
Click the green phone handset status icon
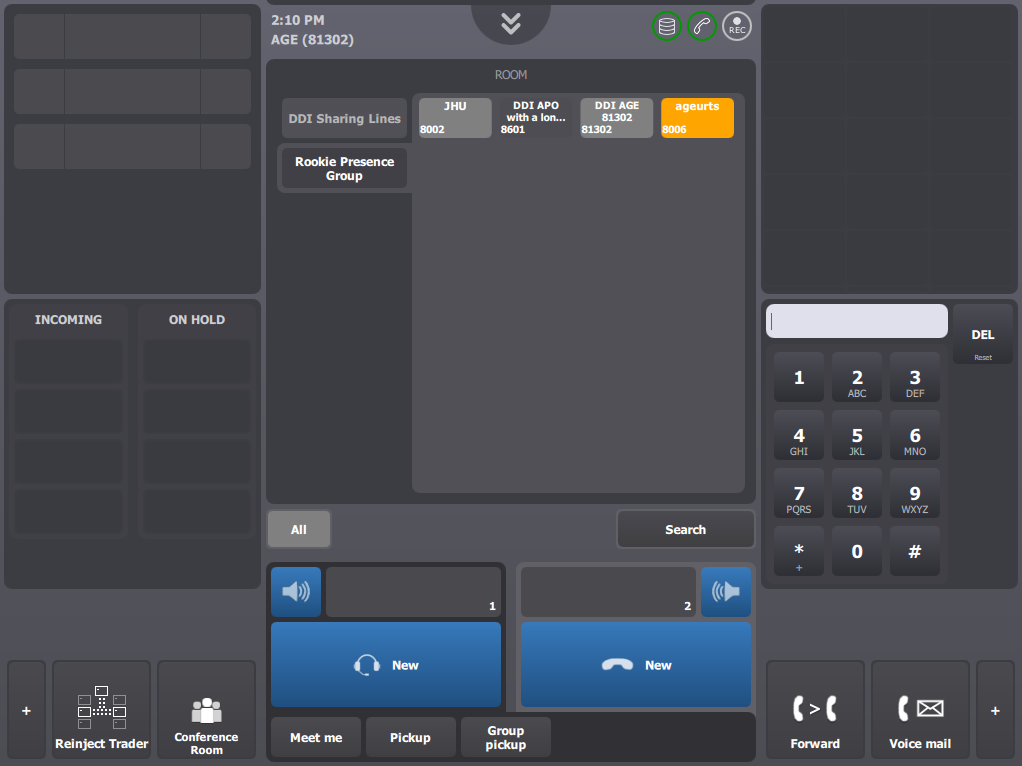pyautogui.click(x=702, y=27)
